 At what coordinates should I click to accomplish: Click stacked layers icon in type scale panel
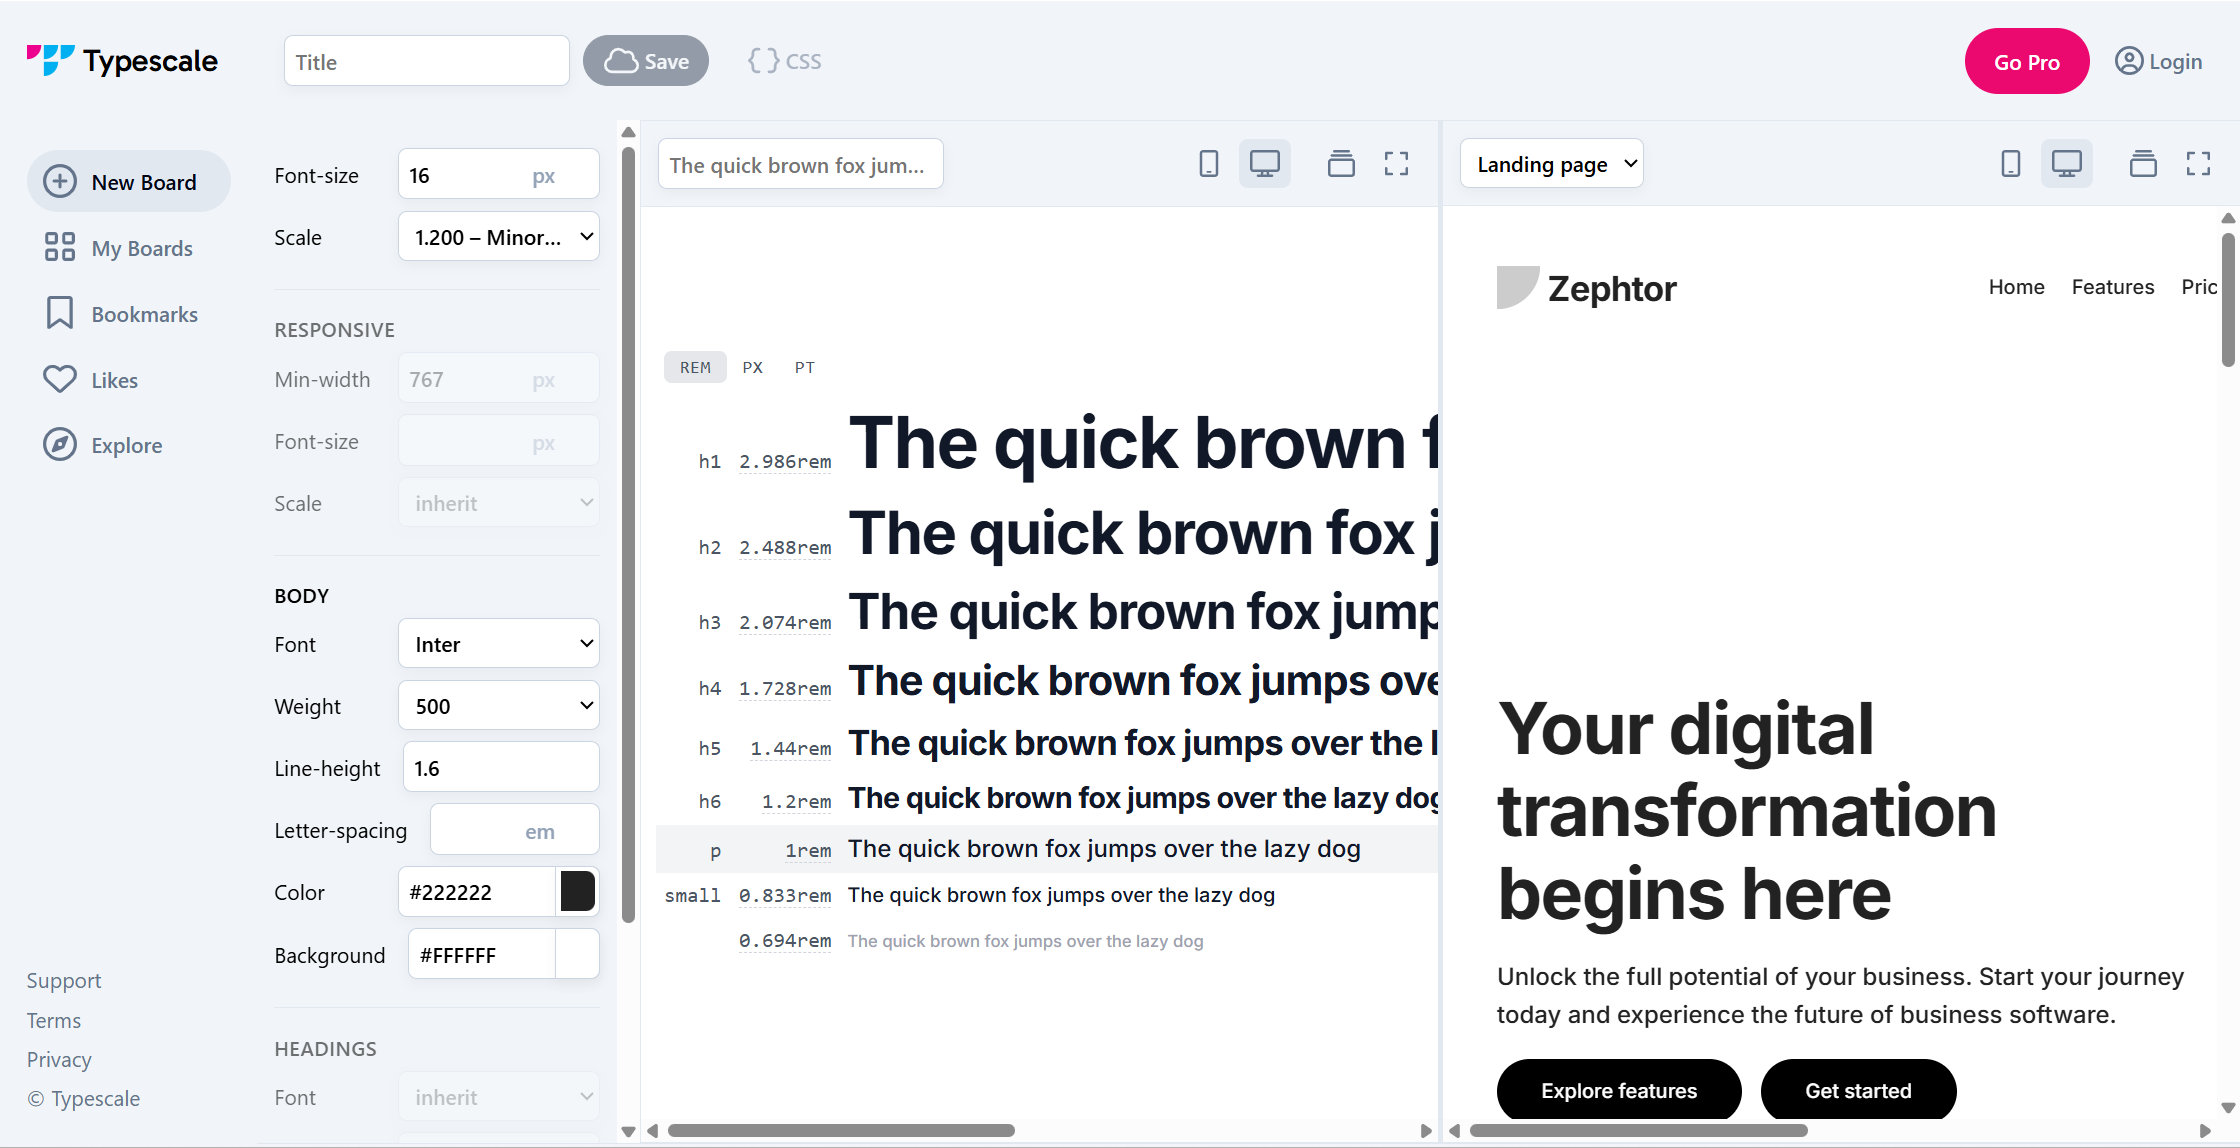pyautogui.click(x=1340, y=164)
